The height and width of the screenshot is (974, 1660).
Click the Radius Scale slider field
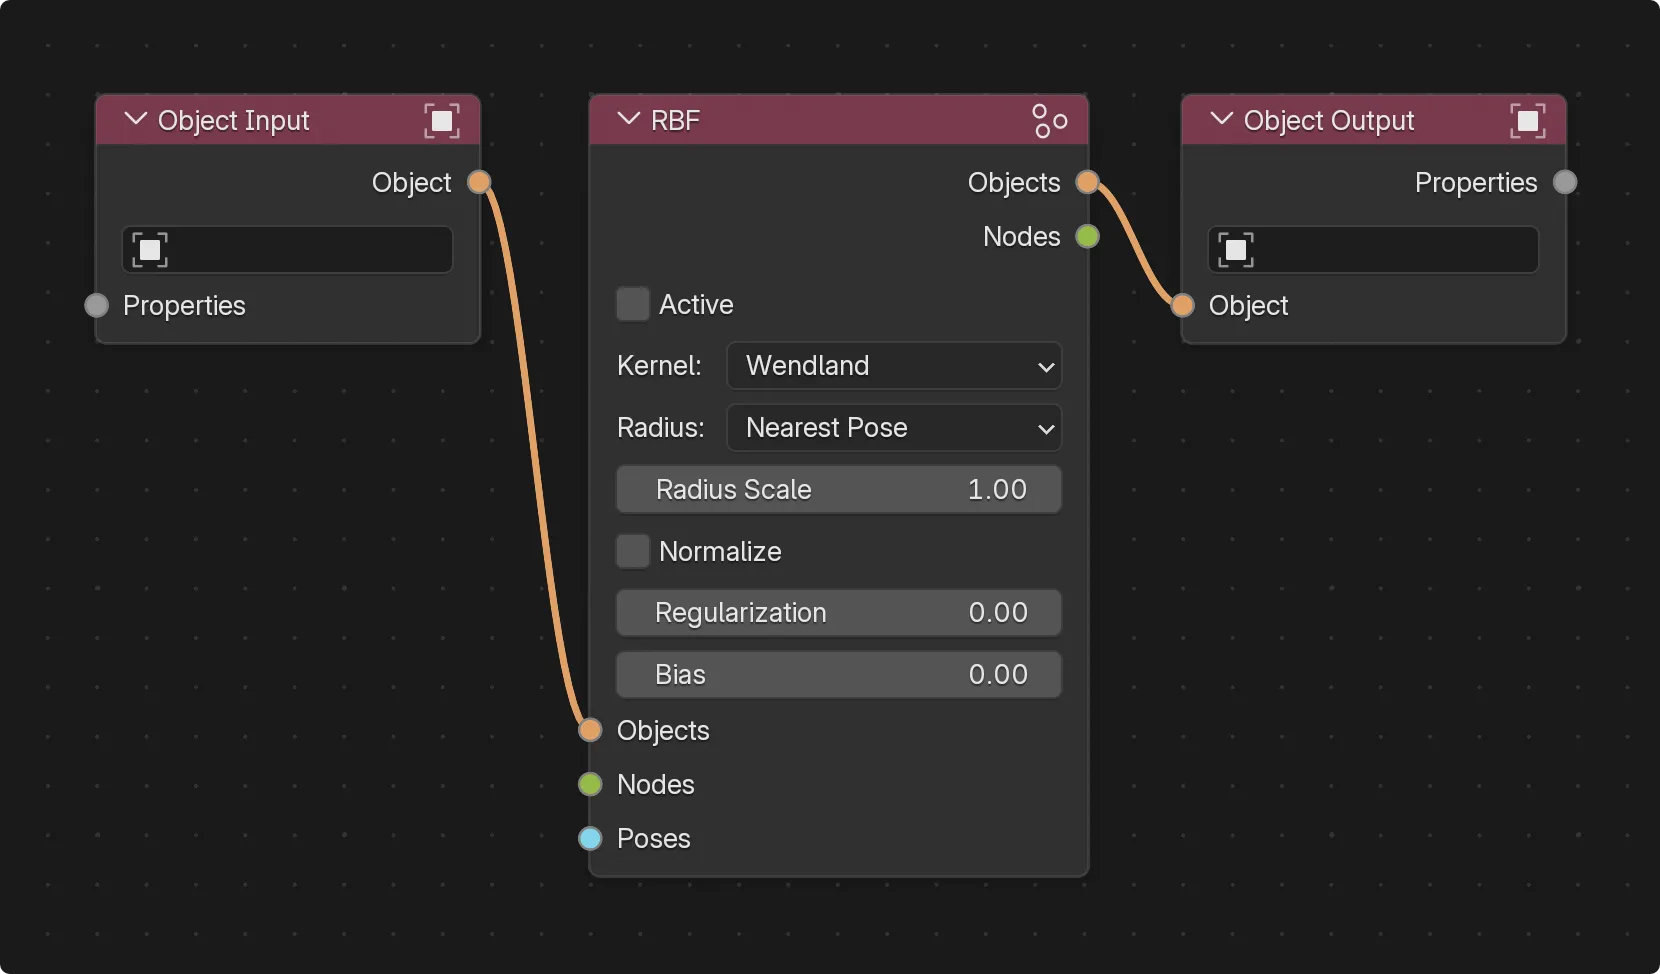tap(839, 489)
